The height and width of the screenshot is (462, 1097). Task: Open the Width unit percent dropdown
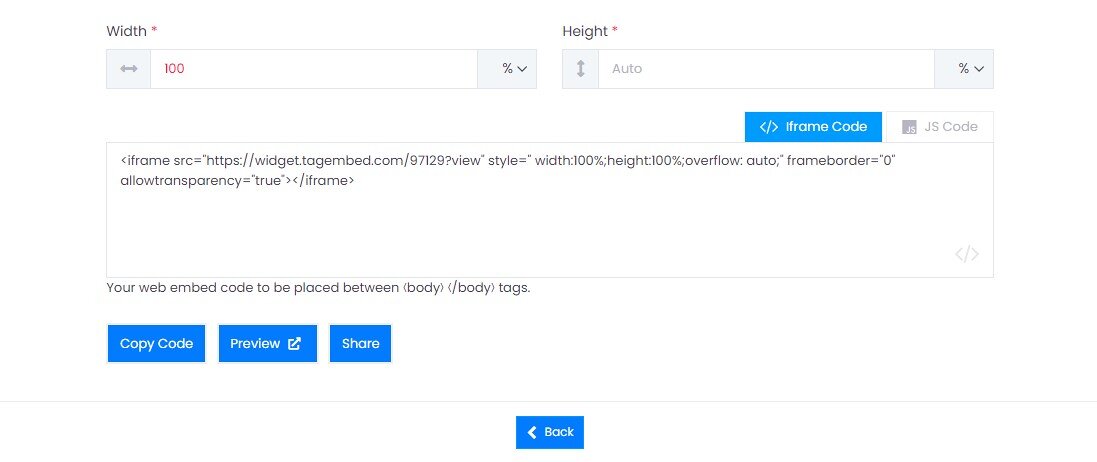[507, 69]
